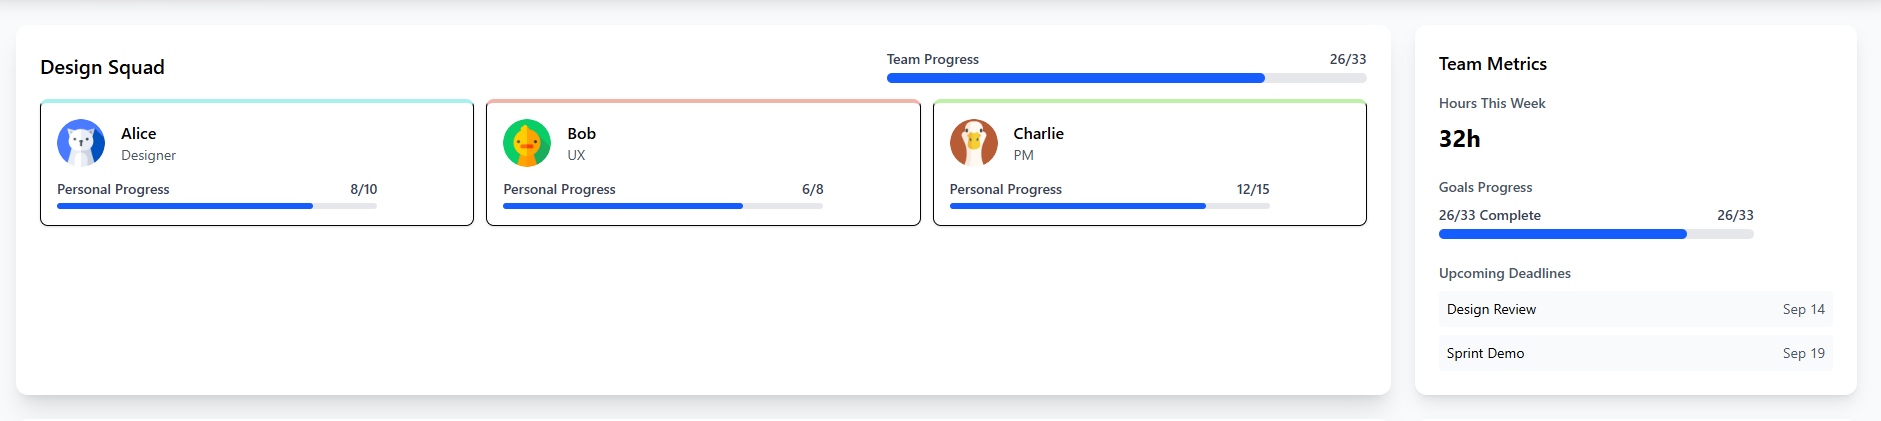
Task: Open the Sprint Demo deadline
Action: [x=1635, y=353]
